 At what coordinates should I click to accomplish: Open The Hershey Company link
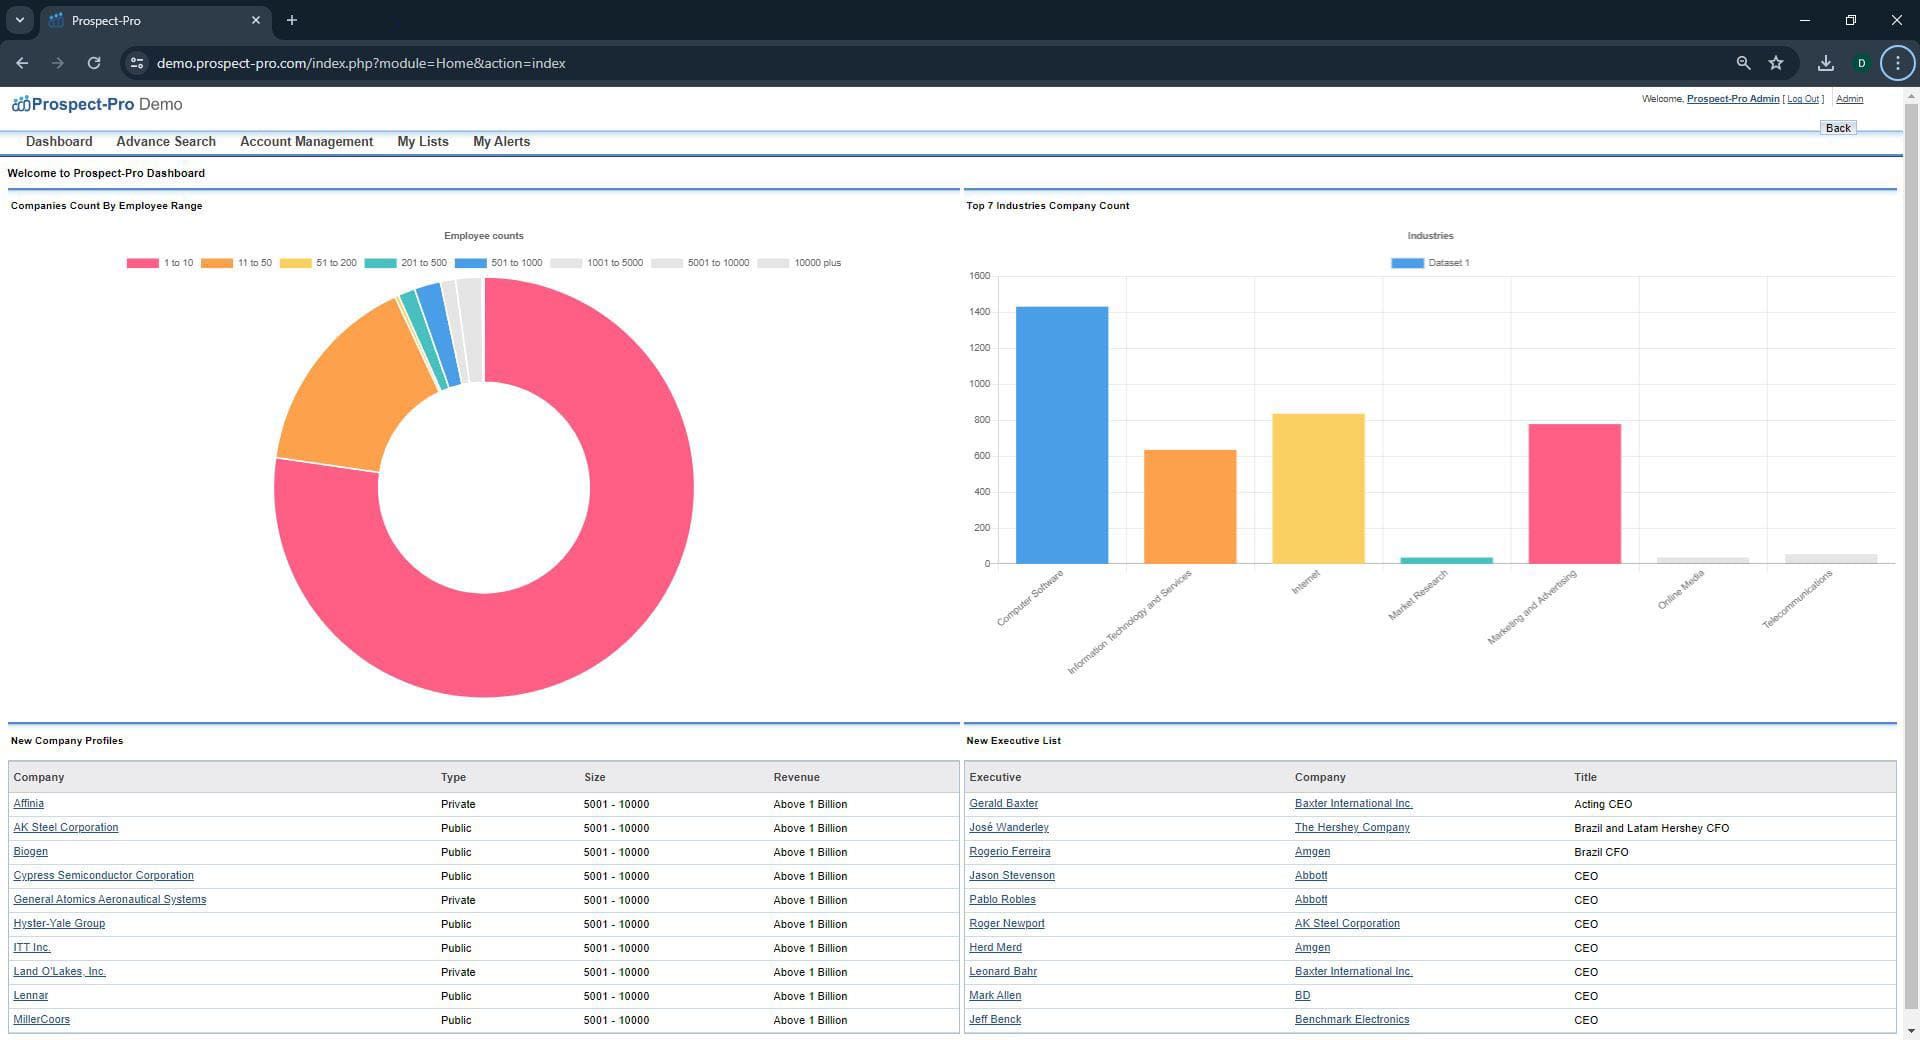click(x=1352, y=828)
